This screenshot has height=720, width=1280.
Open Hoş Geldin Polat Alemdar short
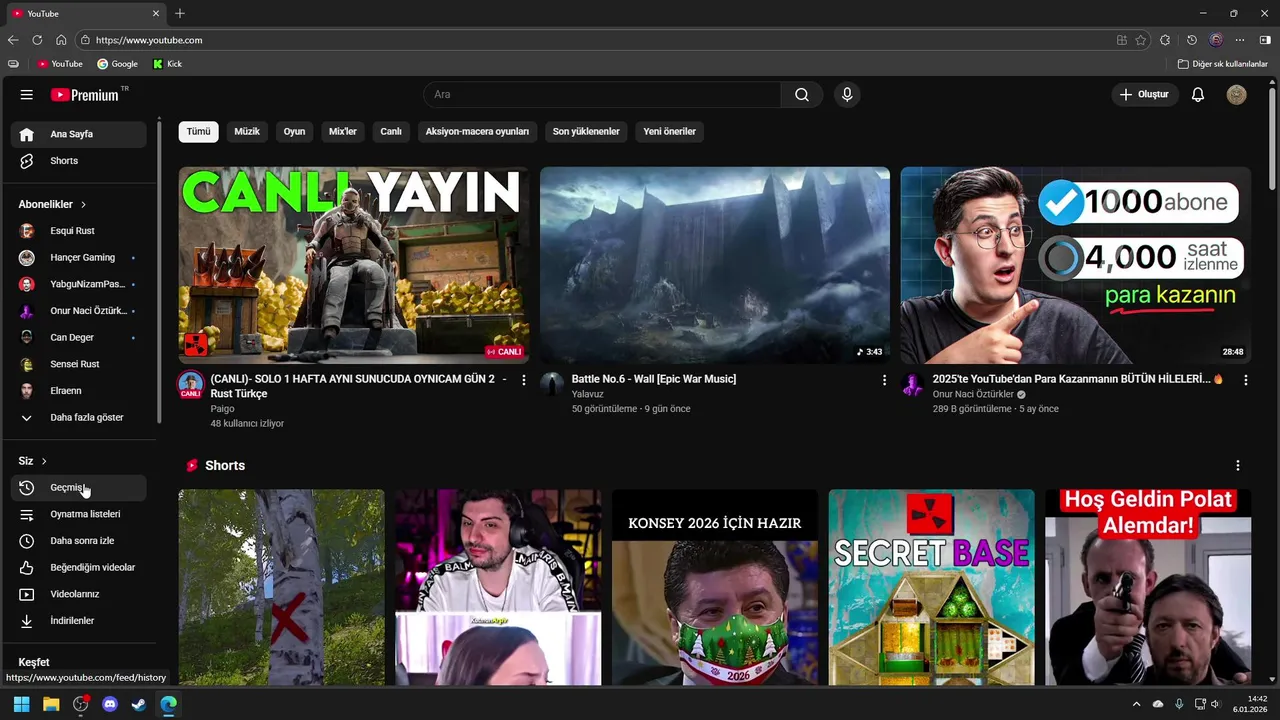tap(1148, 588)
